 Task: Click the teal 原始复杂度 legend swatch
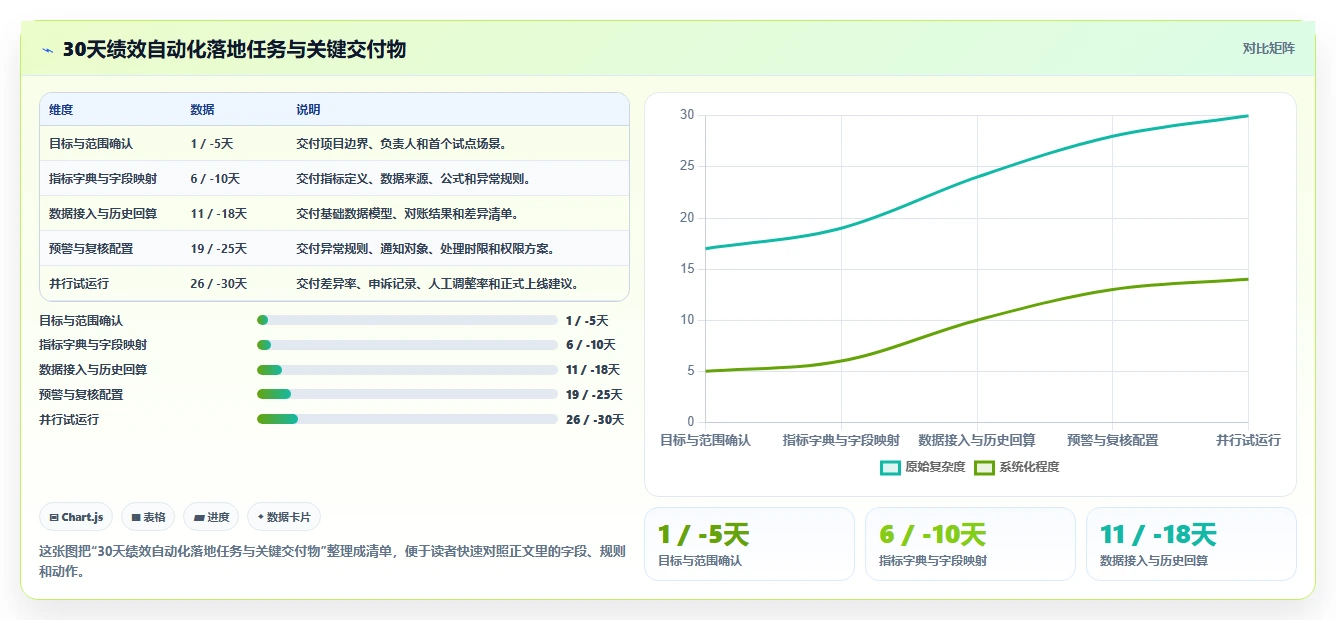tap(890, 467)
